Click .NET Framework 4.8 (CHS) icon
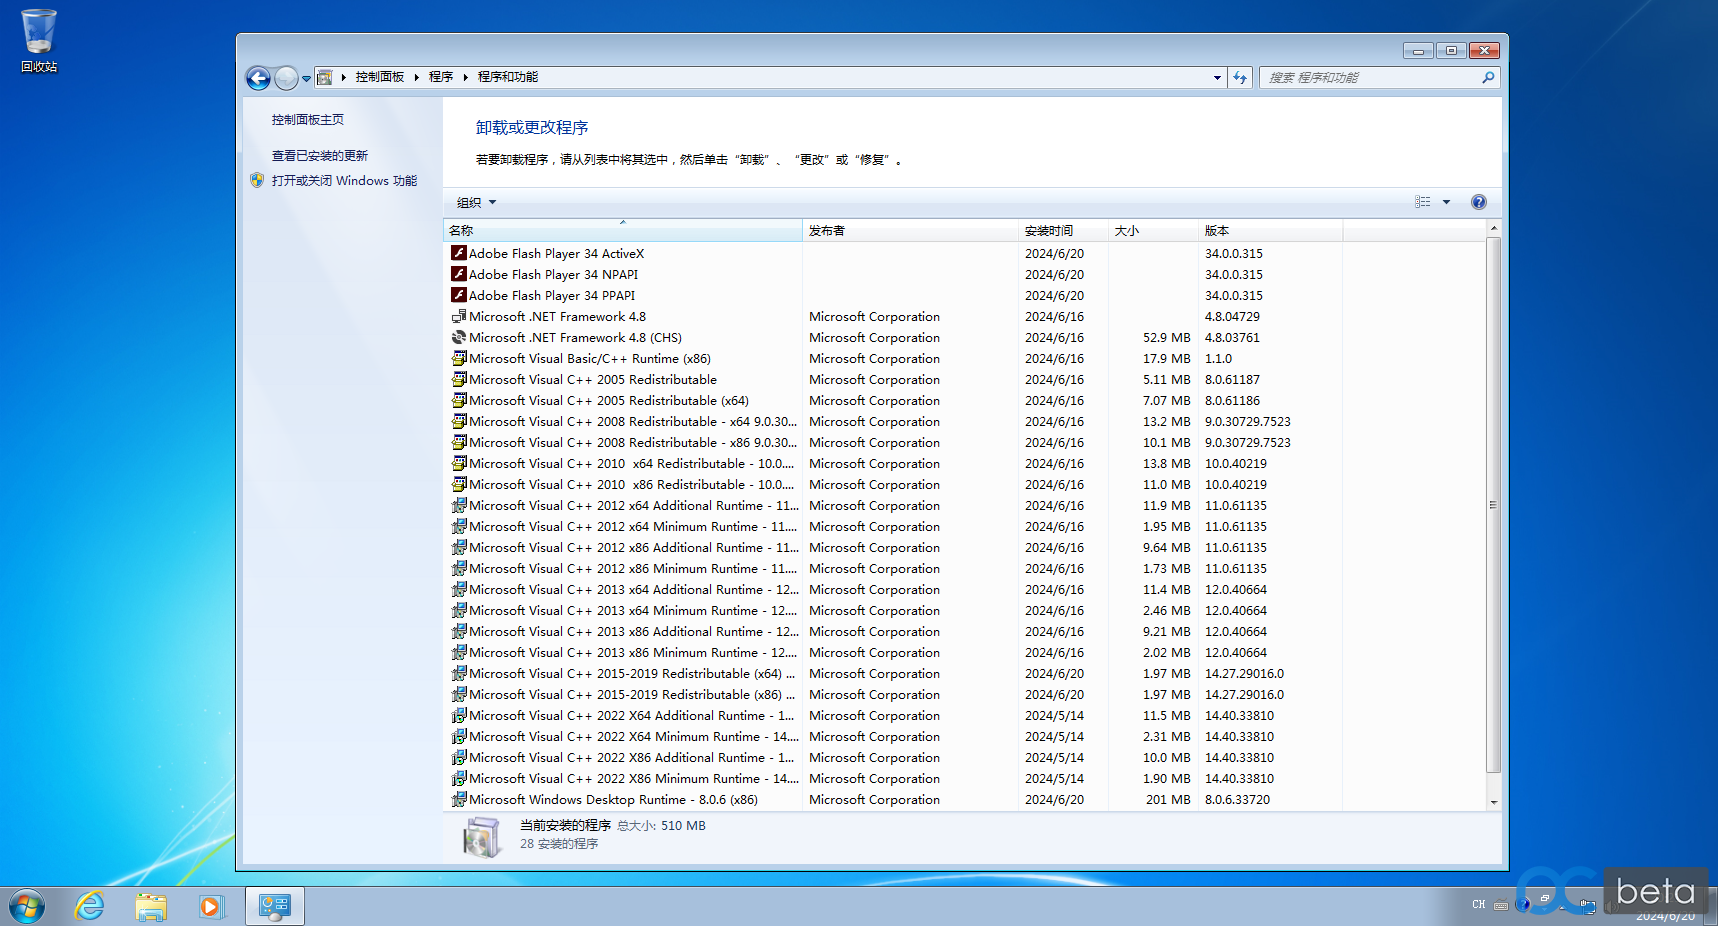 (459, 337)
